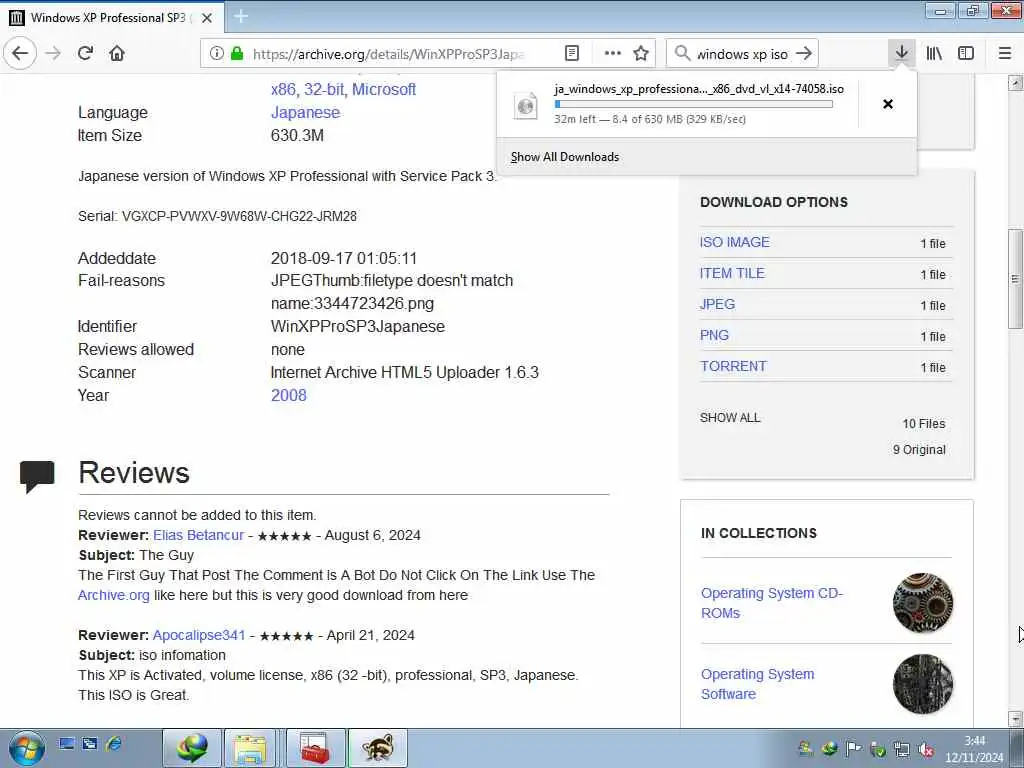Image resolution: width=1024 pixels, height=768 pixels.
Task: Open the 2008 year link
Action: (x=289, y=395)
